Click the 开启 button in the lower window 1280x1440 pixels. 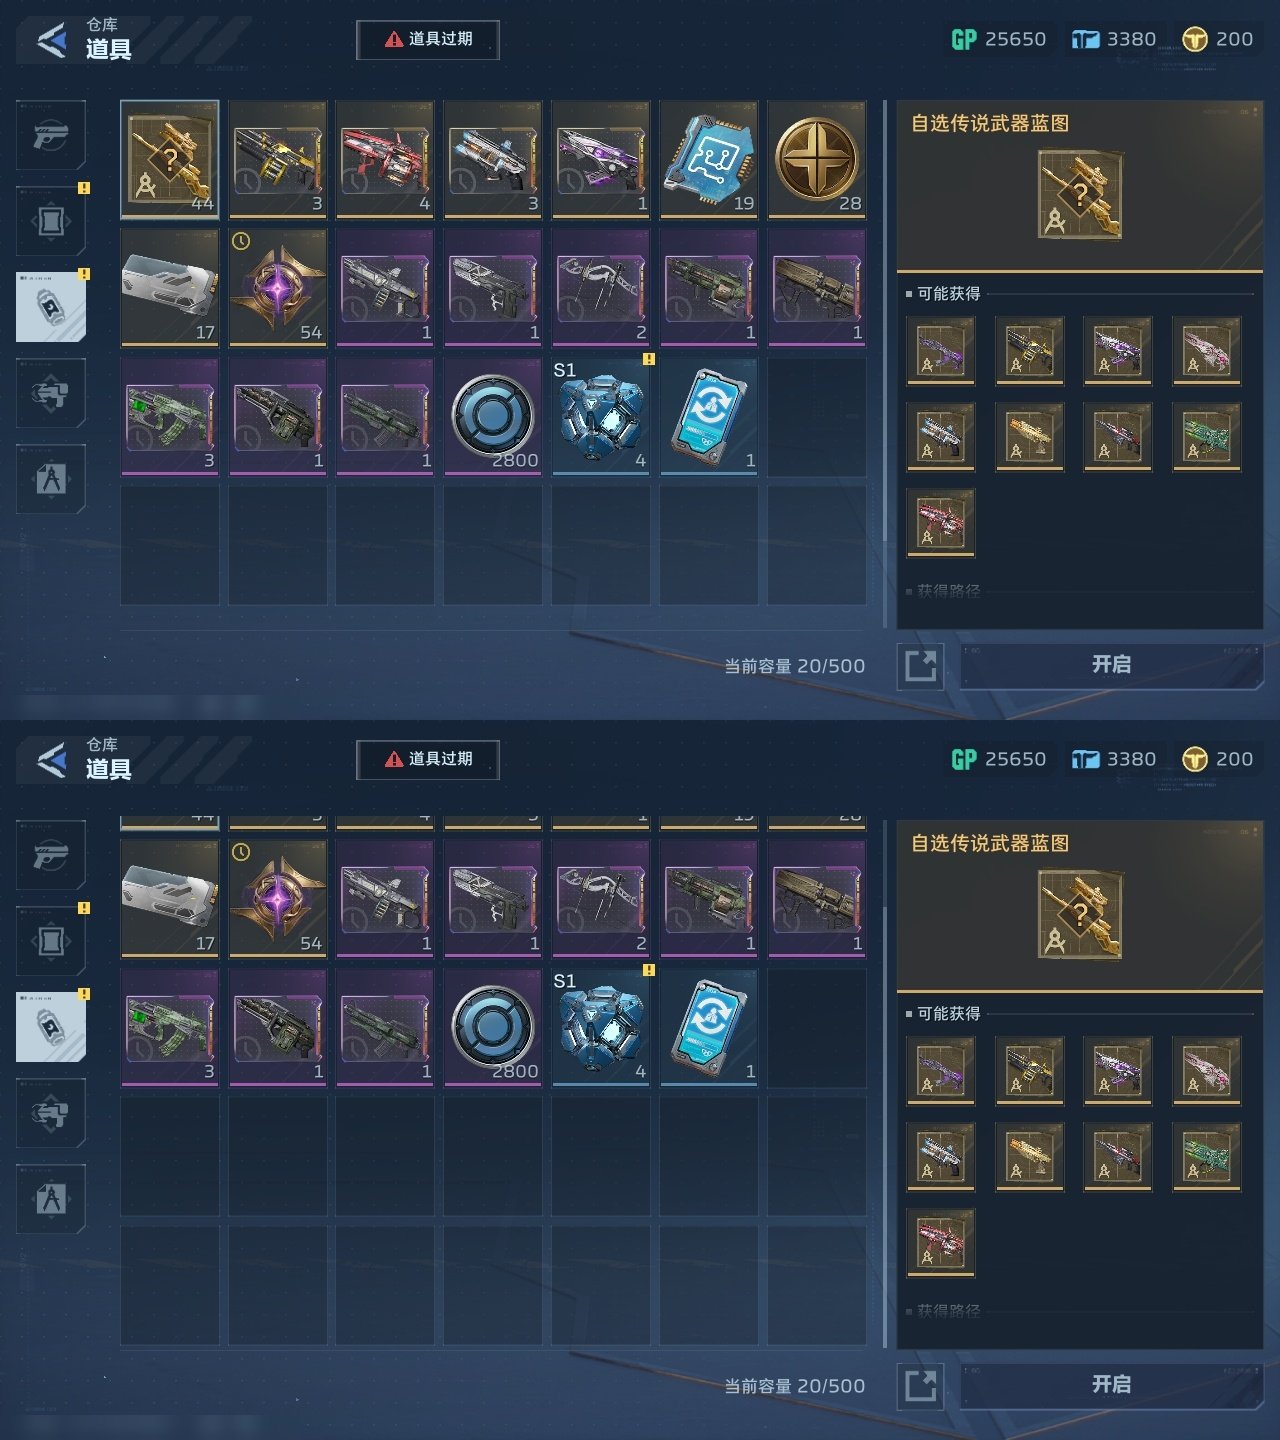[x=1111, y=1385]
